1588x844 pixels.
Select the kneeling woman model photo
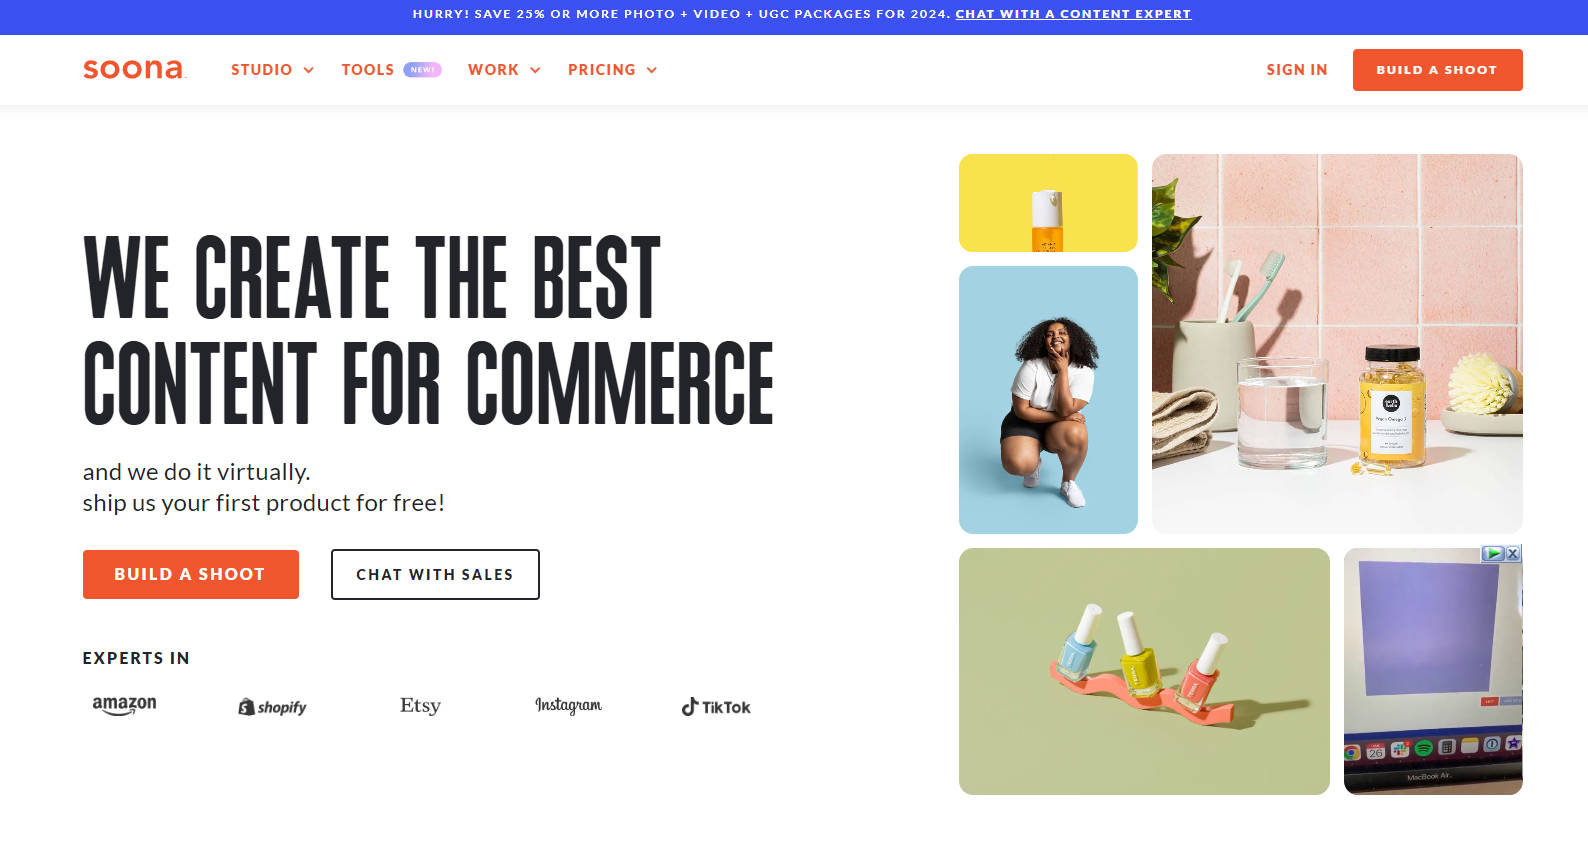[1048, 400]
